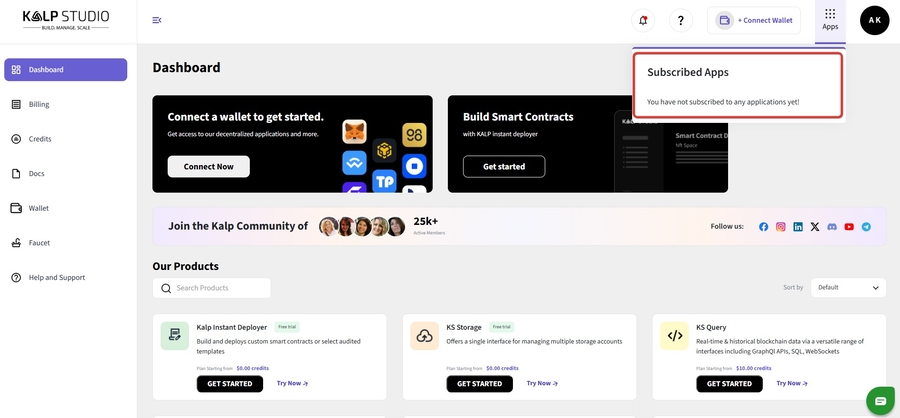Click Get started on Build Smart Contracts

tap(503, 166)
